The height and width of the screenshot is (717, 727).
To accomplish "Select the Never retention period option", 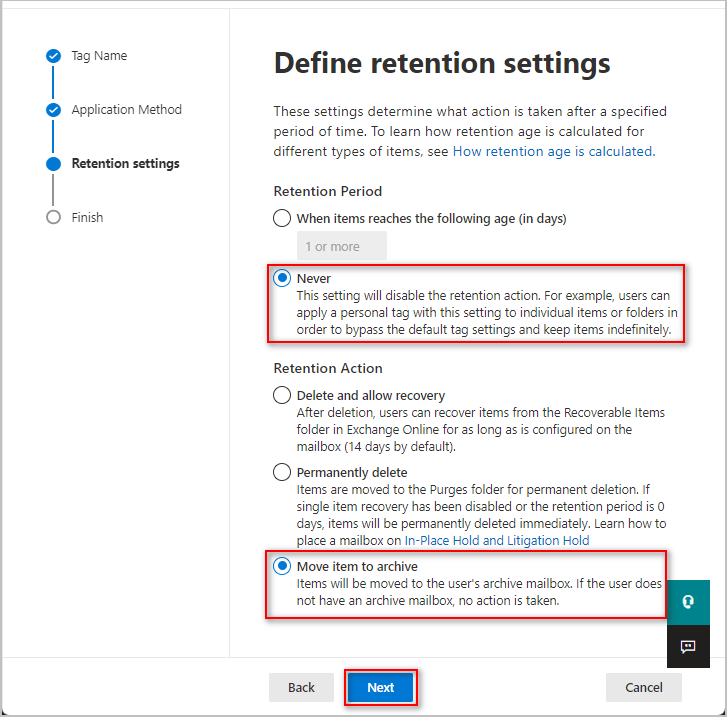I will point(282,278).
